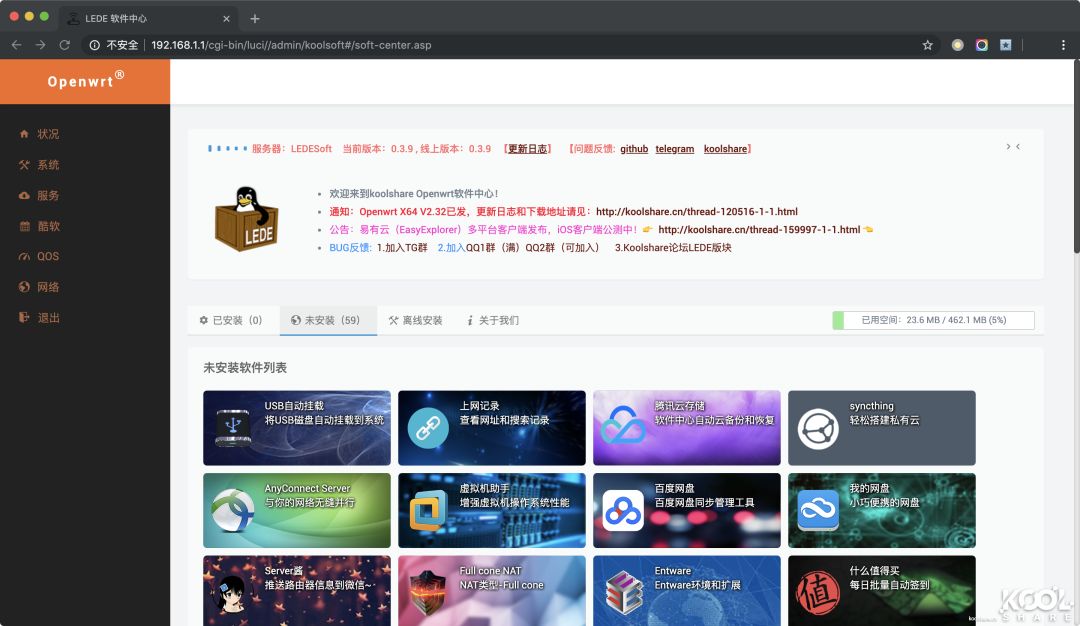Open the github feedback link
Viewport: 1080px width, 626px height.
point(634,148)
